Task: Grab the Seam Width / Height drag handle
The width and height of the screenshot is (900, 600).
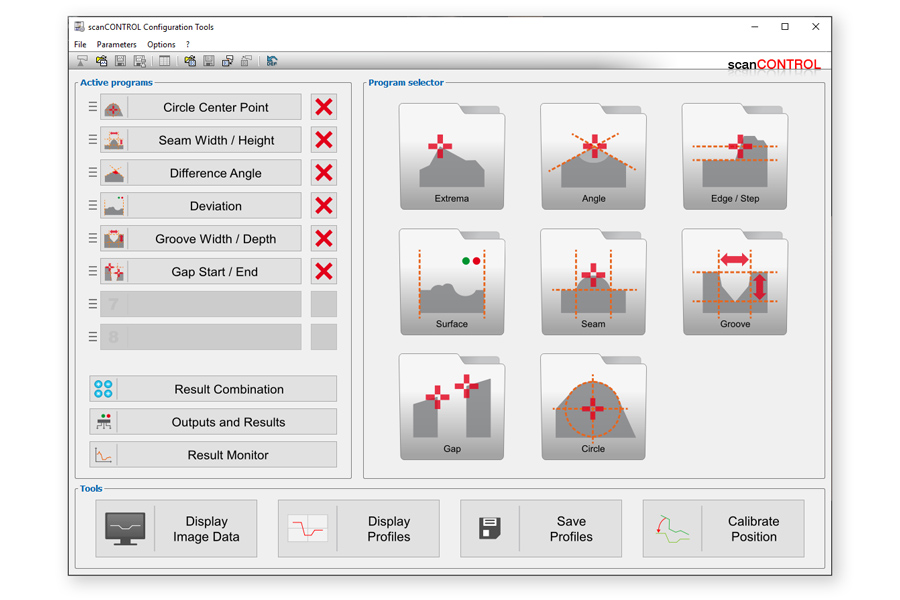Action: (93, 140)
